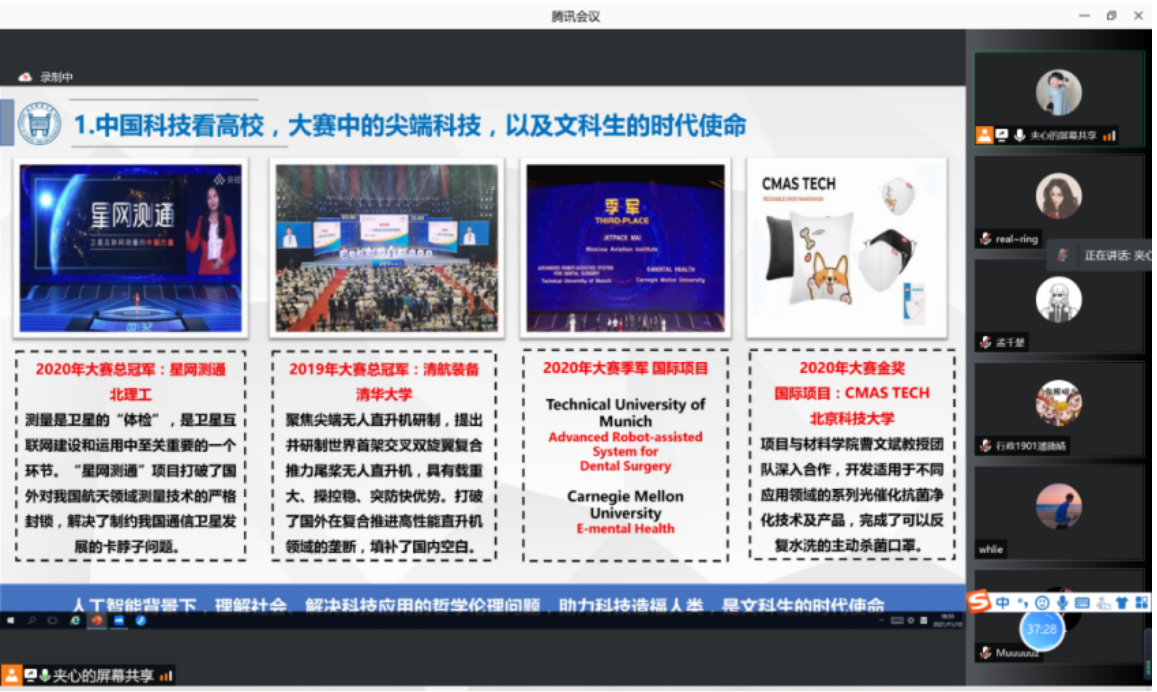Select whlie participant tile

[x=1058, y=510]
